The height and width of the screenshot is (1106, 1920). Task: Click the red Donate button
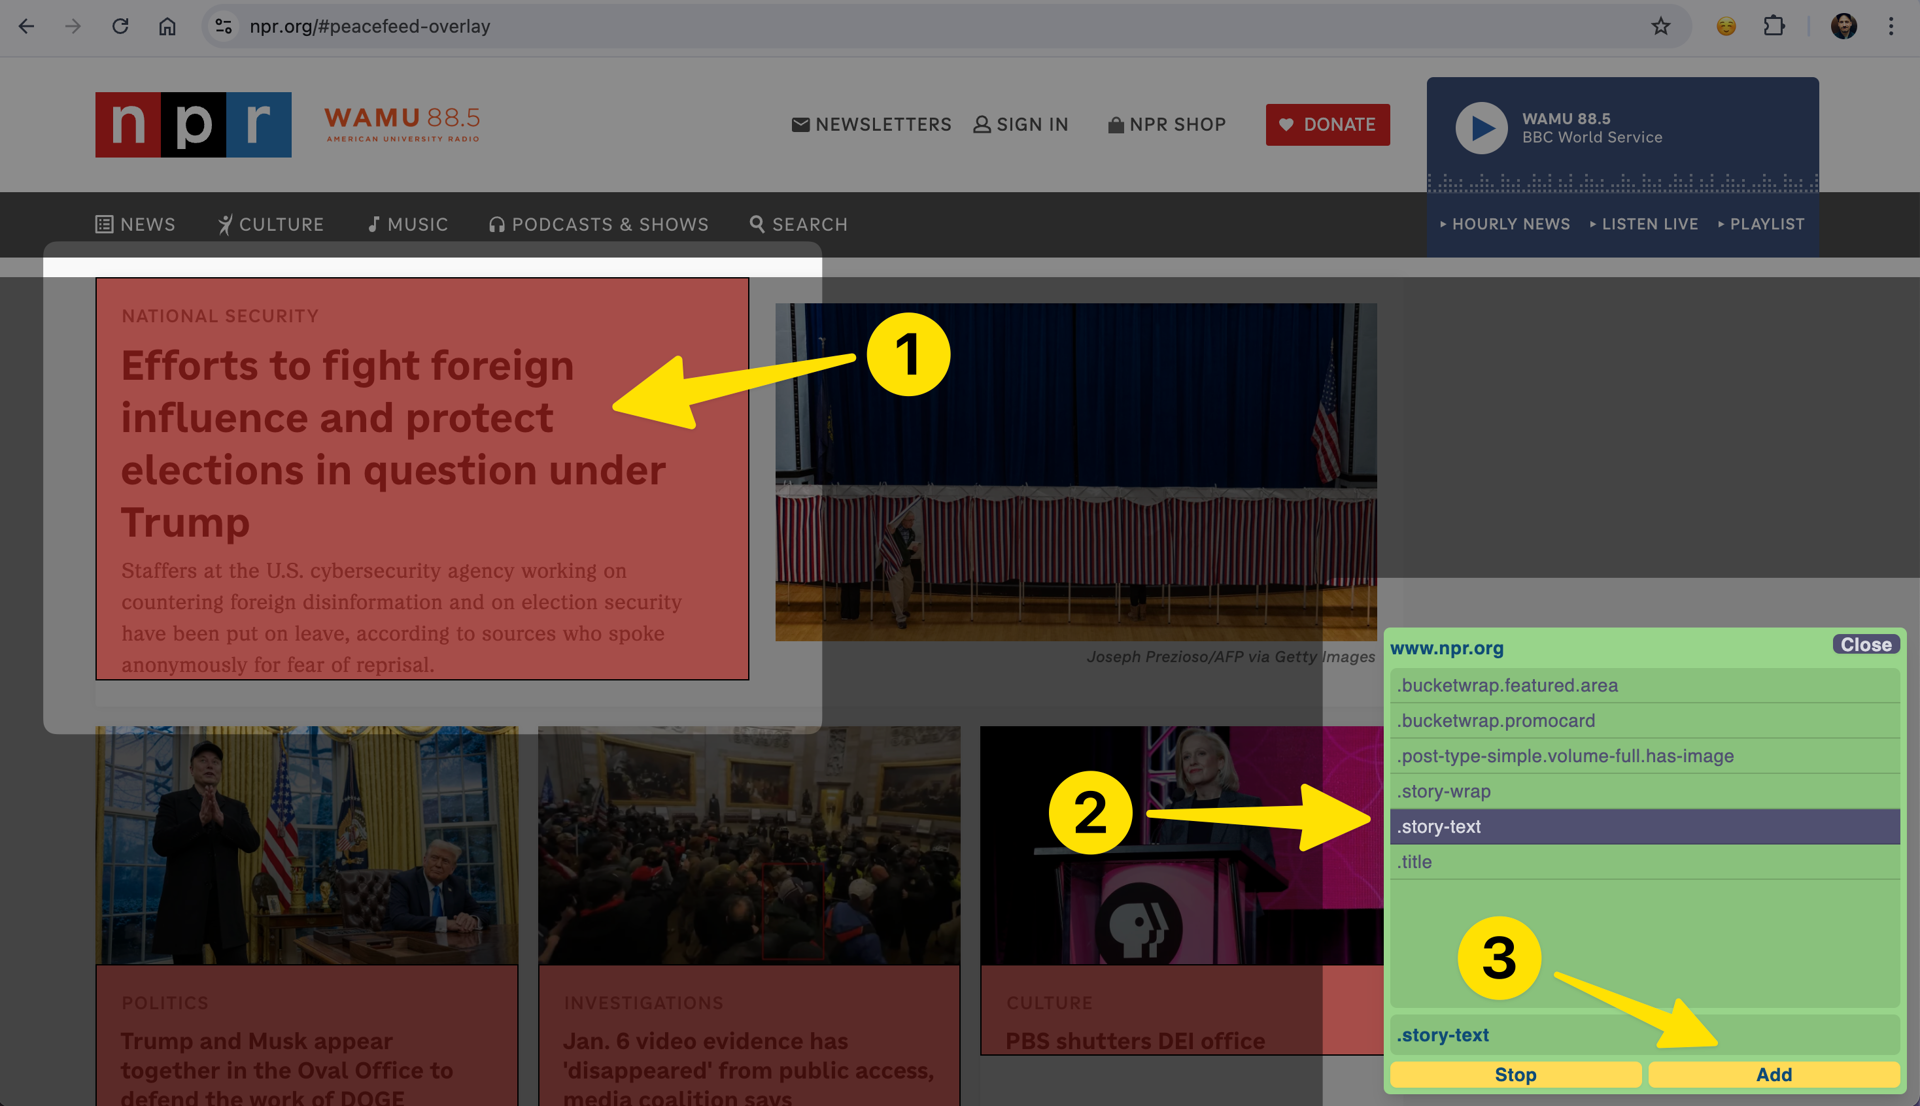pos(1327,124)
